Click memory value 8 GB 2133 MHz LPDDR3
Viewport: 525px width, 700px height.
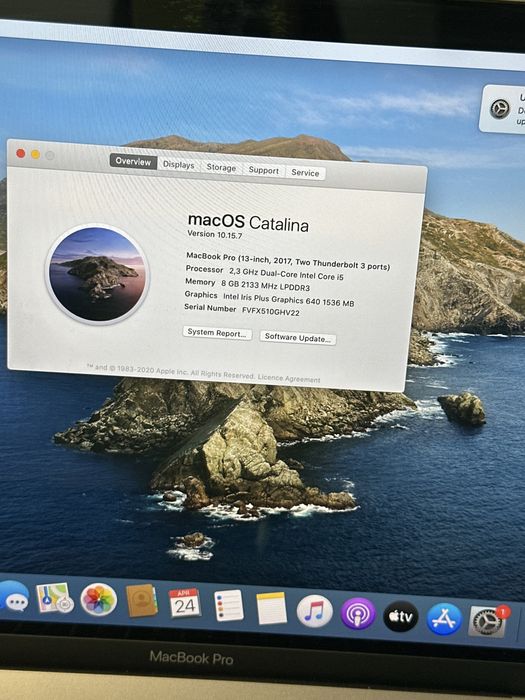click(265, 285)
